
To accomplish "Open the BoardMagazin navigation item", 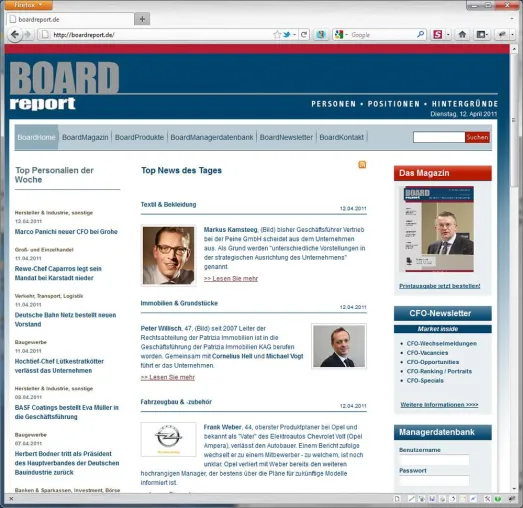I will pyautogui.click(x=85, y=137).
